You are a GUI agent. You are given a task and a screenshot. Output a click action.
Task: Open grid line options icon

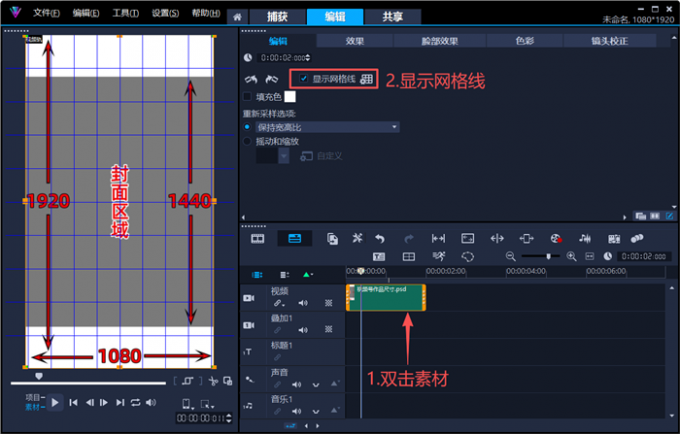tap(366, 79)
